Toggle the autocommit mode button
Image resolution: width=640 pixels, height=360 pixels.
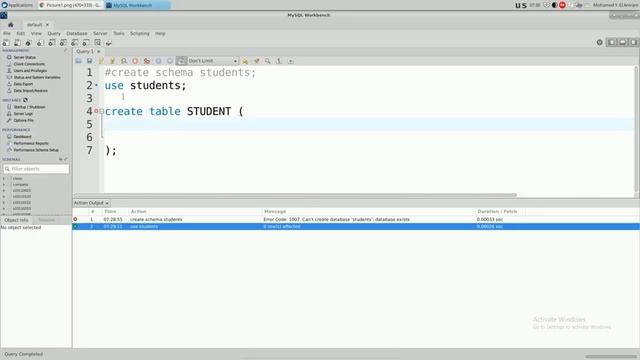pos(181,61)
